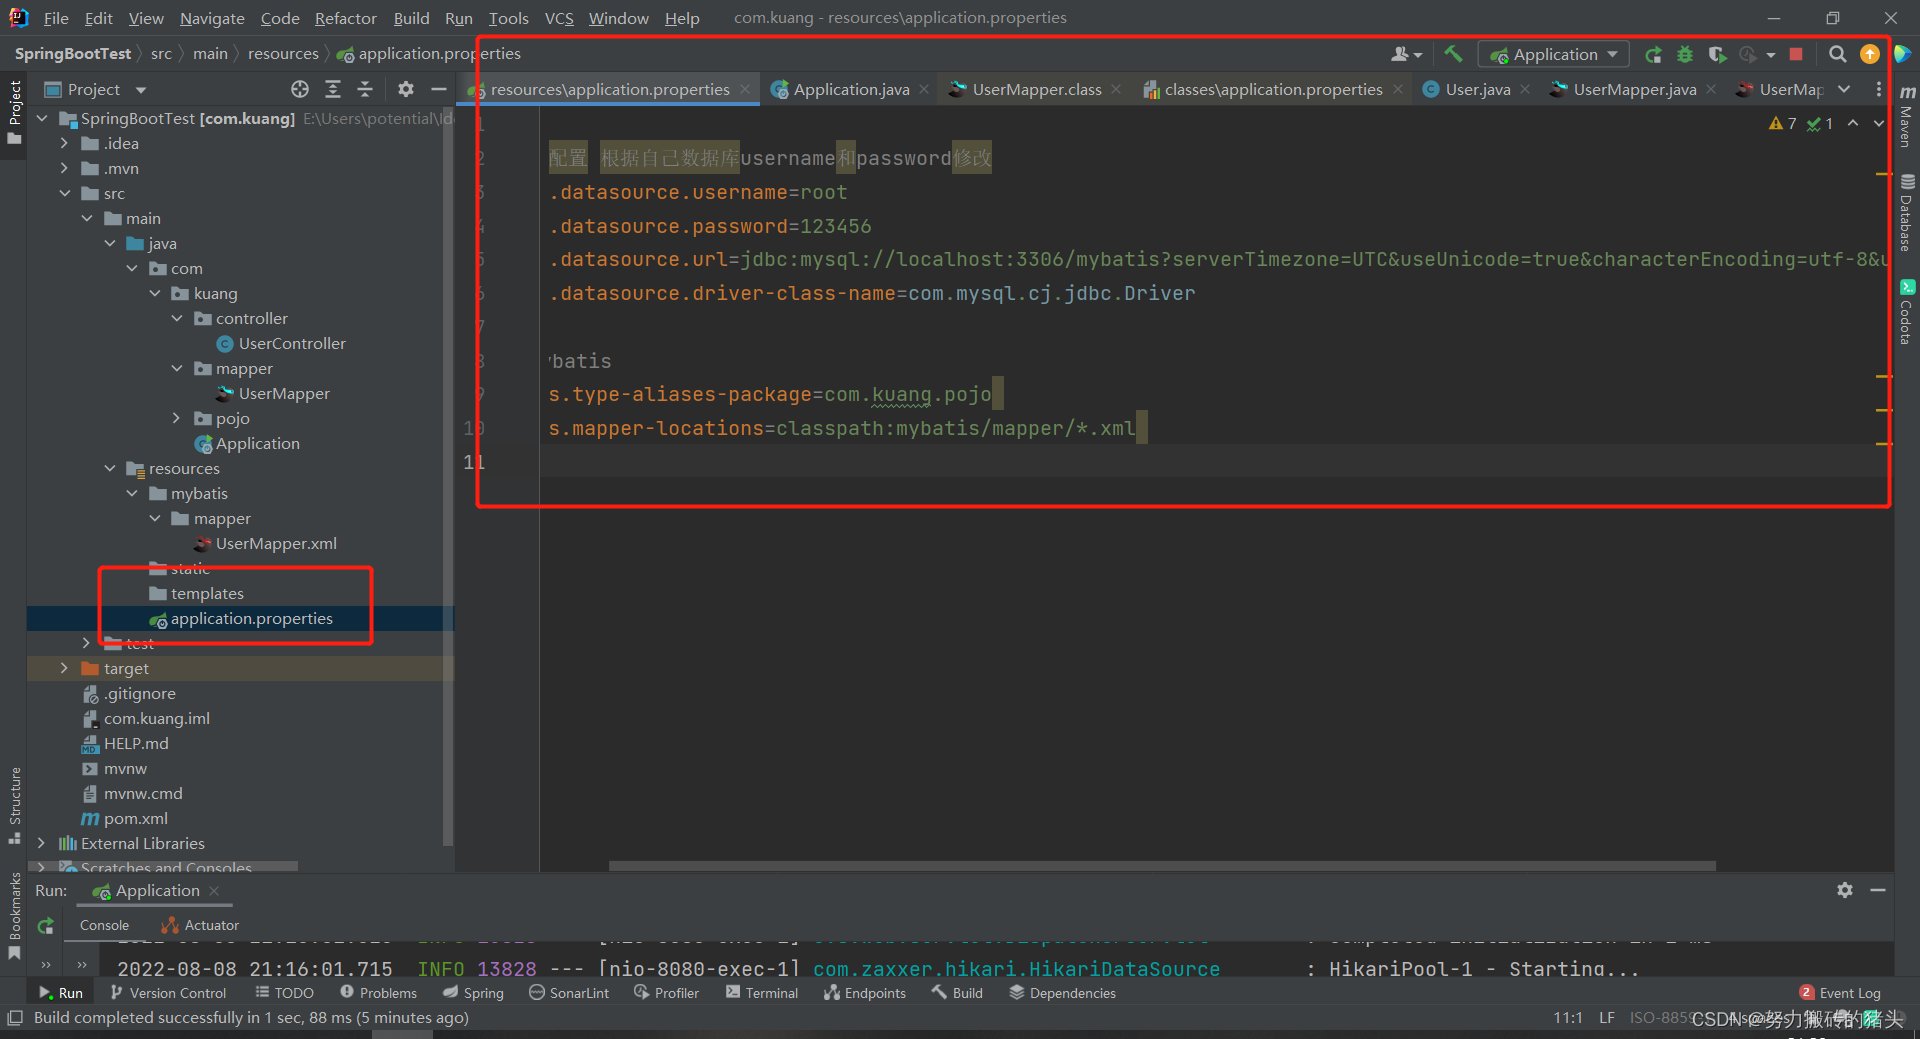1920x1039 pixels.
Task: Go to previous highlighted error arrow
Action: tap(1853, 123)
